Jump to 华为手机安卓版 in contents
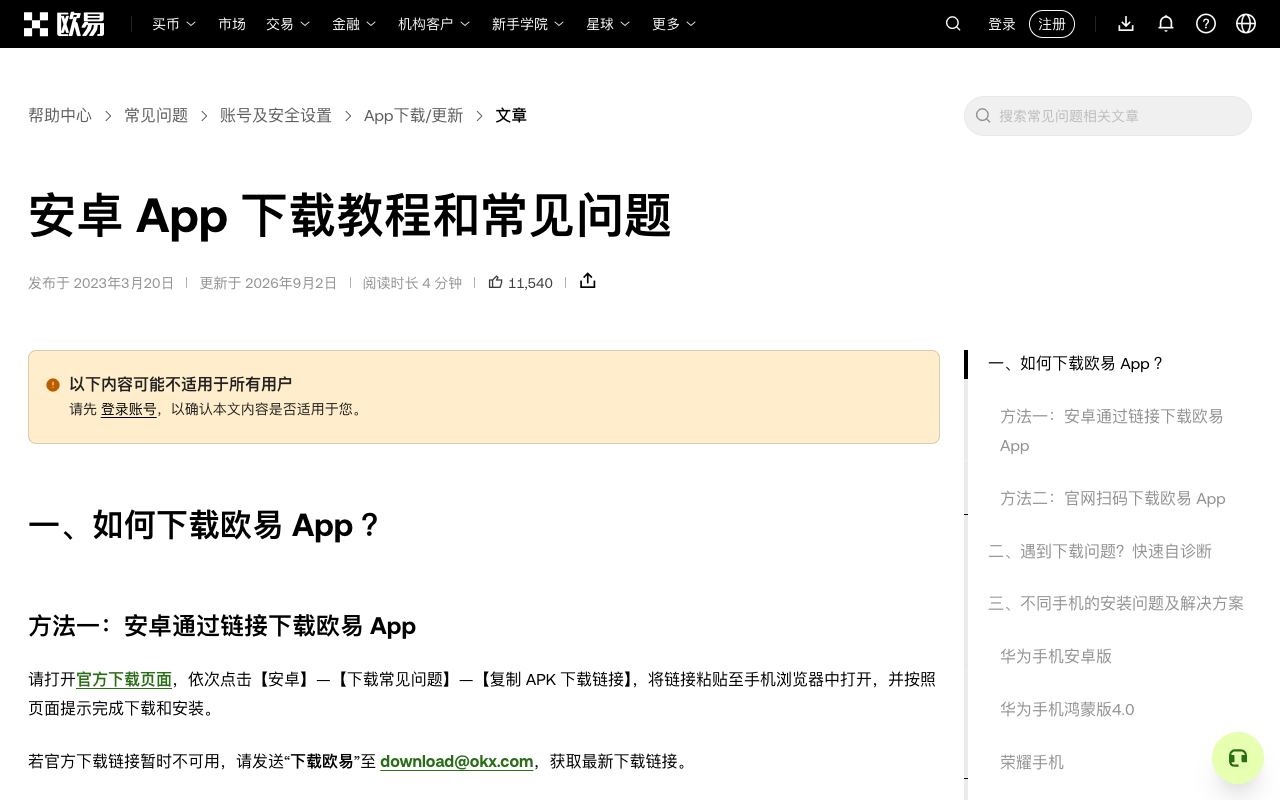This screenshot has width=1280, height=800. [1056, 656]
